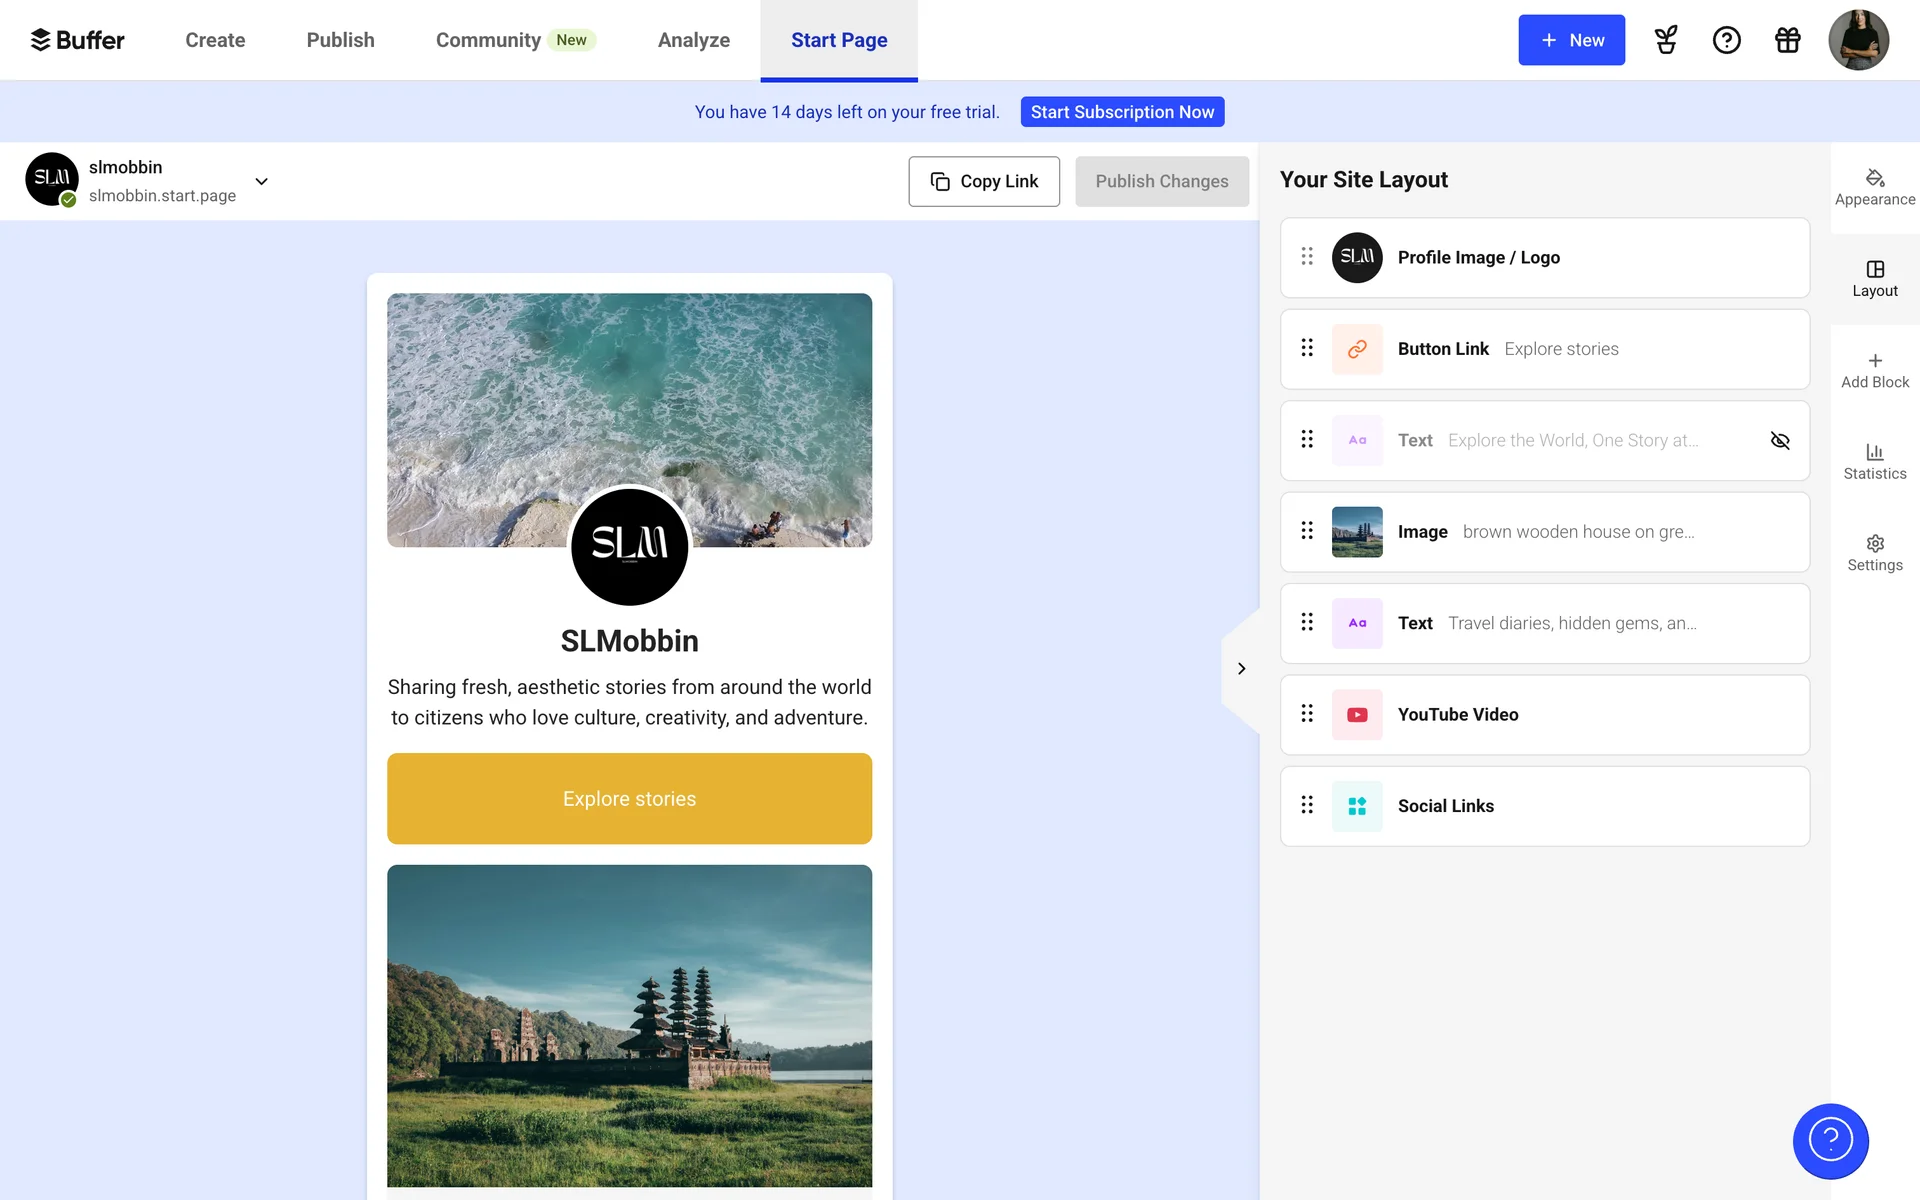1920x1200 pixels.
Task: Open the Add Block panel
Action: coord(1874,370)
